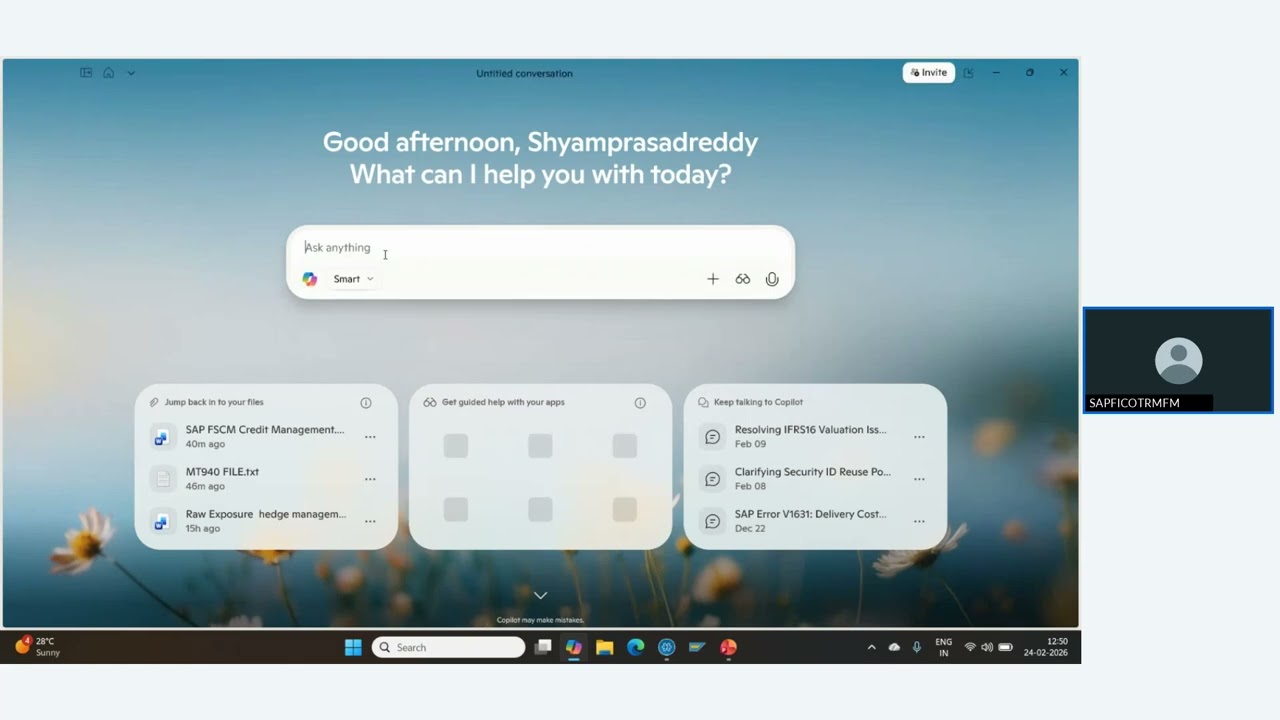Click Get guided help with your apps

tap(503, 402)
